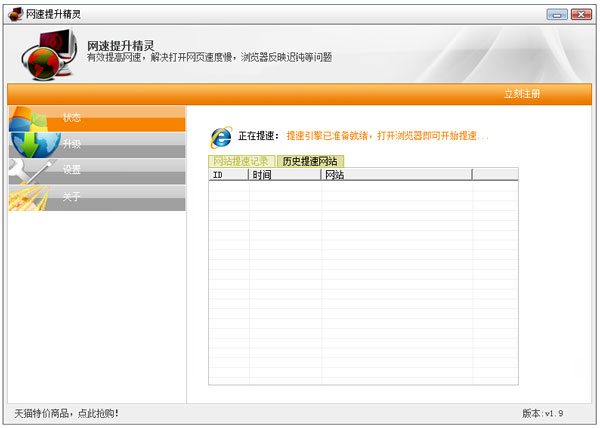This screenshot has height=428, width=600.
Task: Click the yellow wheat icon beside 关于
Action: pyautogui.click(x=29, y=198)
